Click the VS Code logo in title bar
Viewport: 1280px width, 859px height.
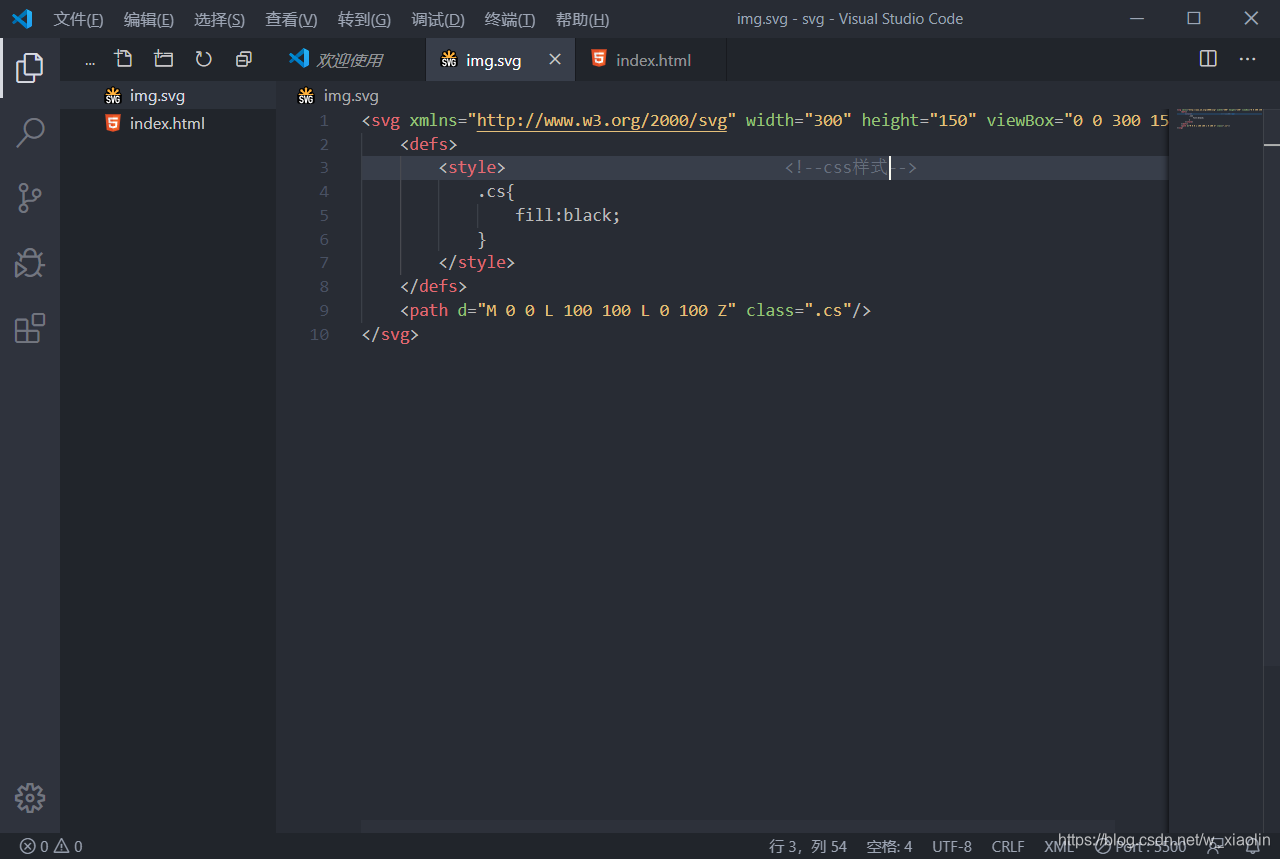coord(22,19)
